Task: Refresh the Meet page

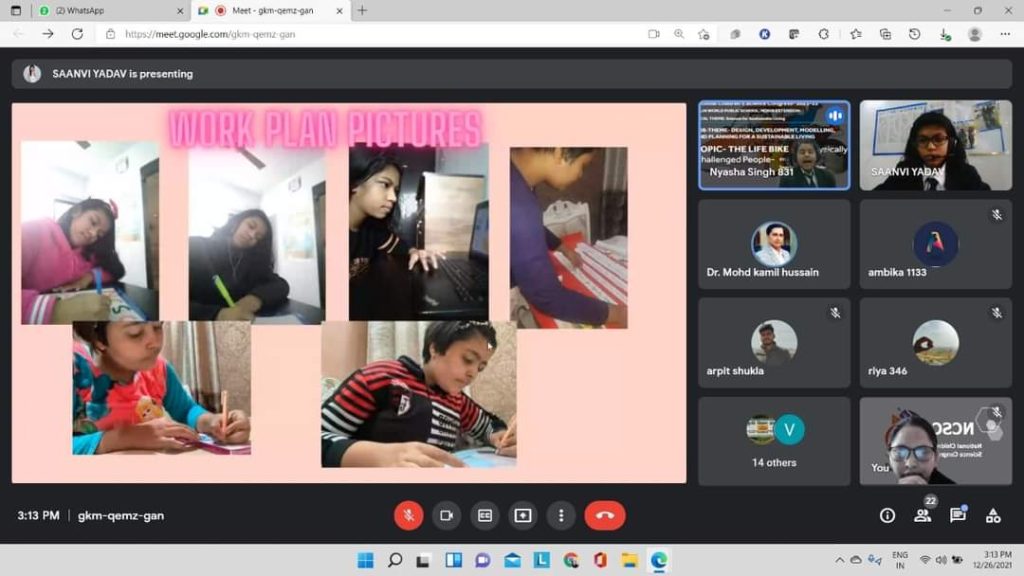Action: point(77,33)
